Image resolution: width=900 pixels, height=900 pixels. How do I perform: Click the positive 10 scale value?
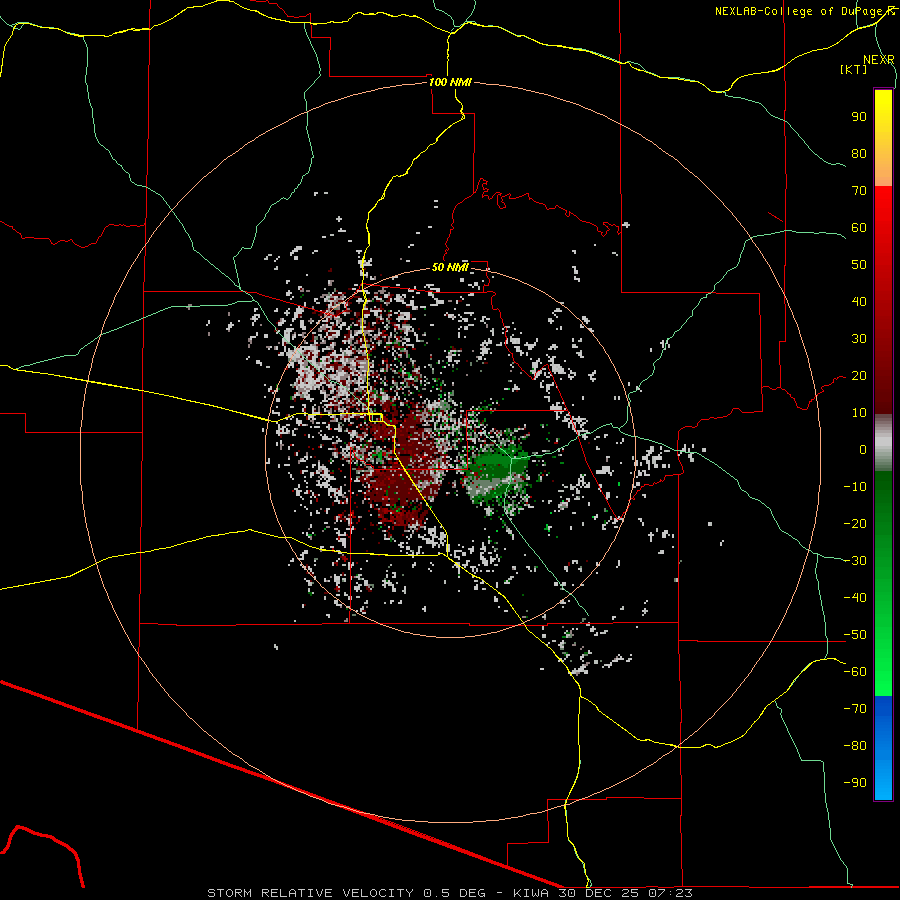point(859,413)
